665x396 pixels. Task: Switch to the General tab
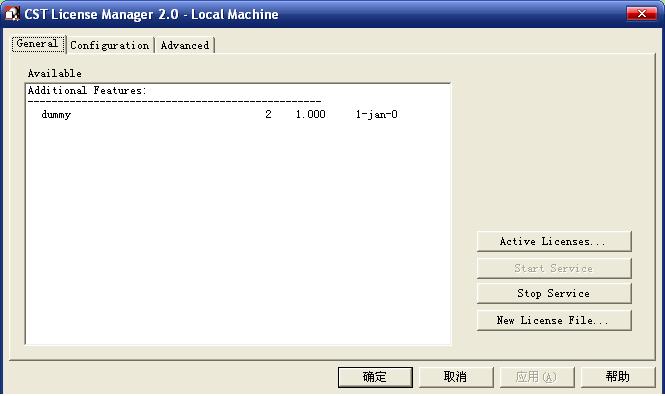(38, 44)
